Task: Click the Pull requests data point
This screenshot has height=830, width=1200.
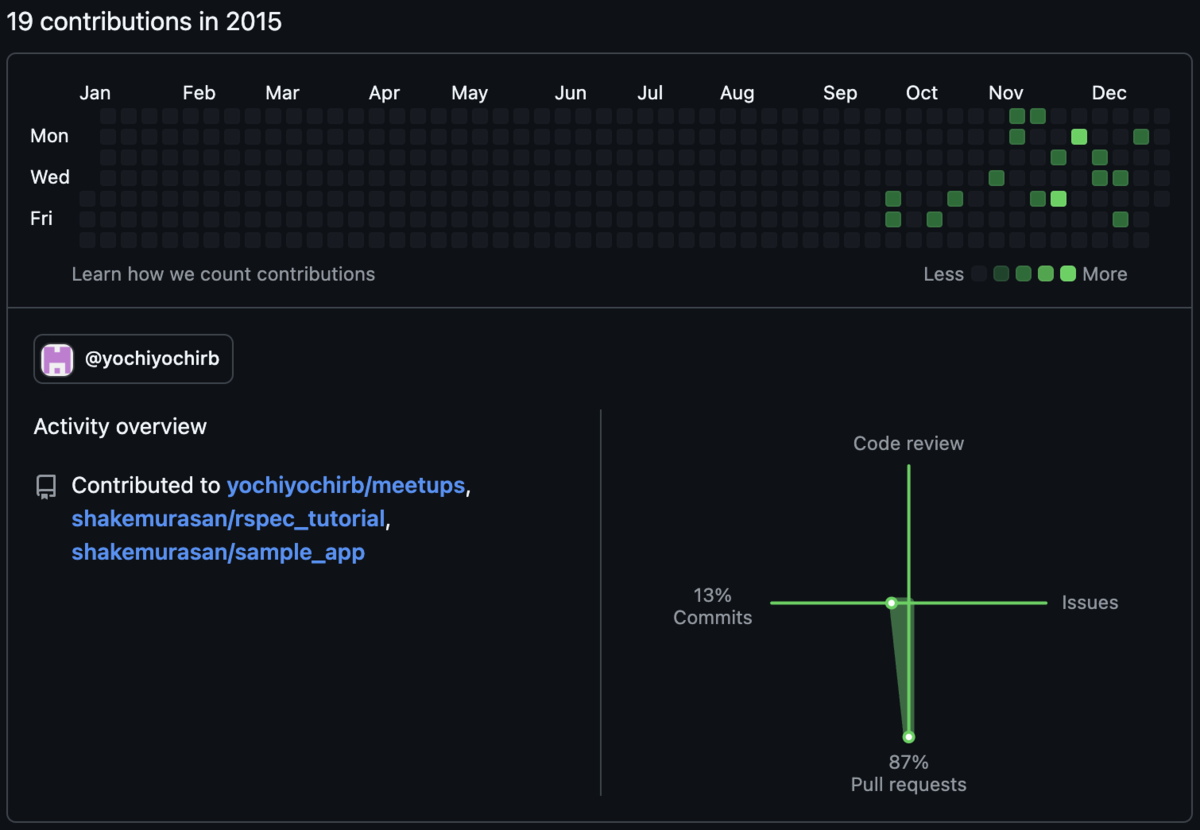Action: (x=908, y=737)
